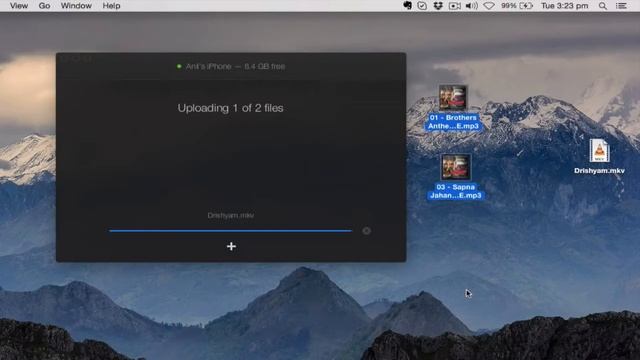640x360 pixels.
Task: Select the 03 - Sapna Jahan mp3 thumbnail
Action: coord(456,167)
